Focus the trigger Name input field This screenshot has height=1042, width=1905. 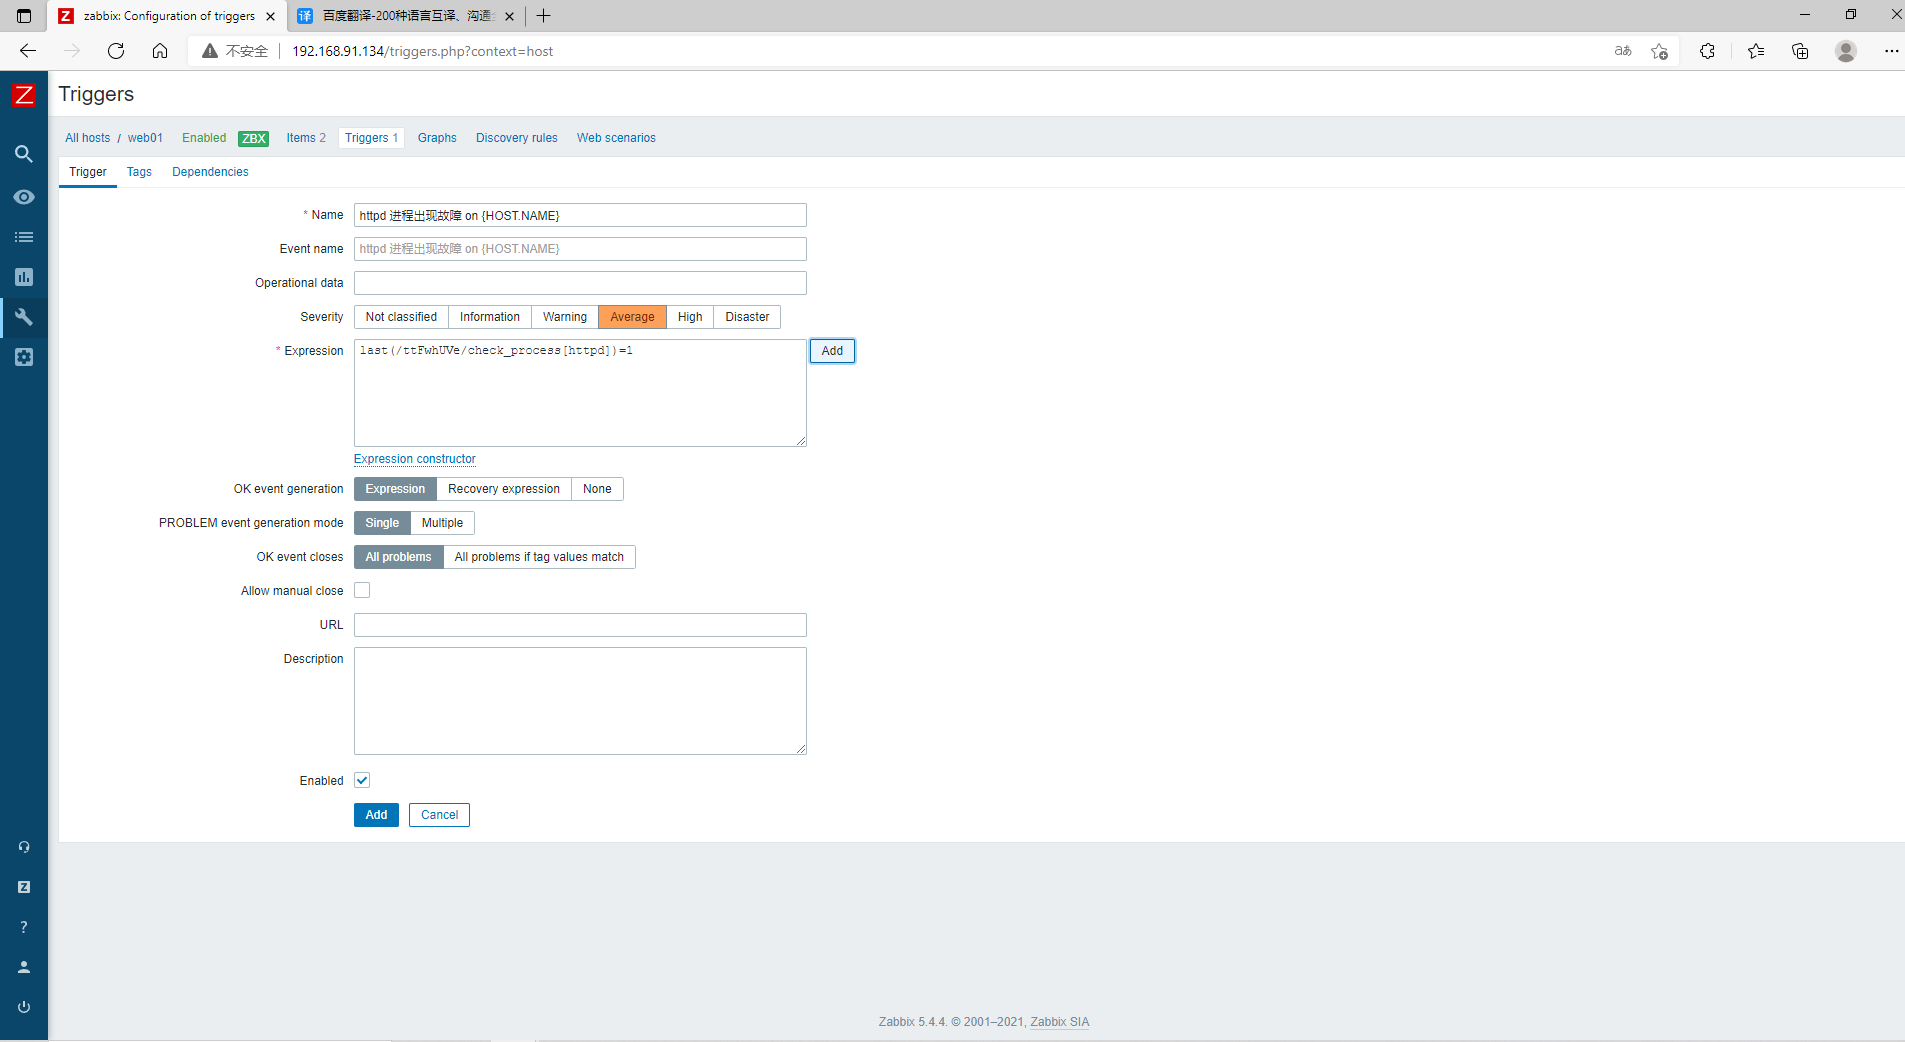coord(580,215)
